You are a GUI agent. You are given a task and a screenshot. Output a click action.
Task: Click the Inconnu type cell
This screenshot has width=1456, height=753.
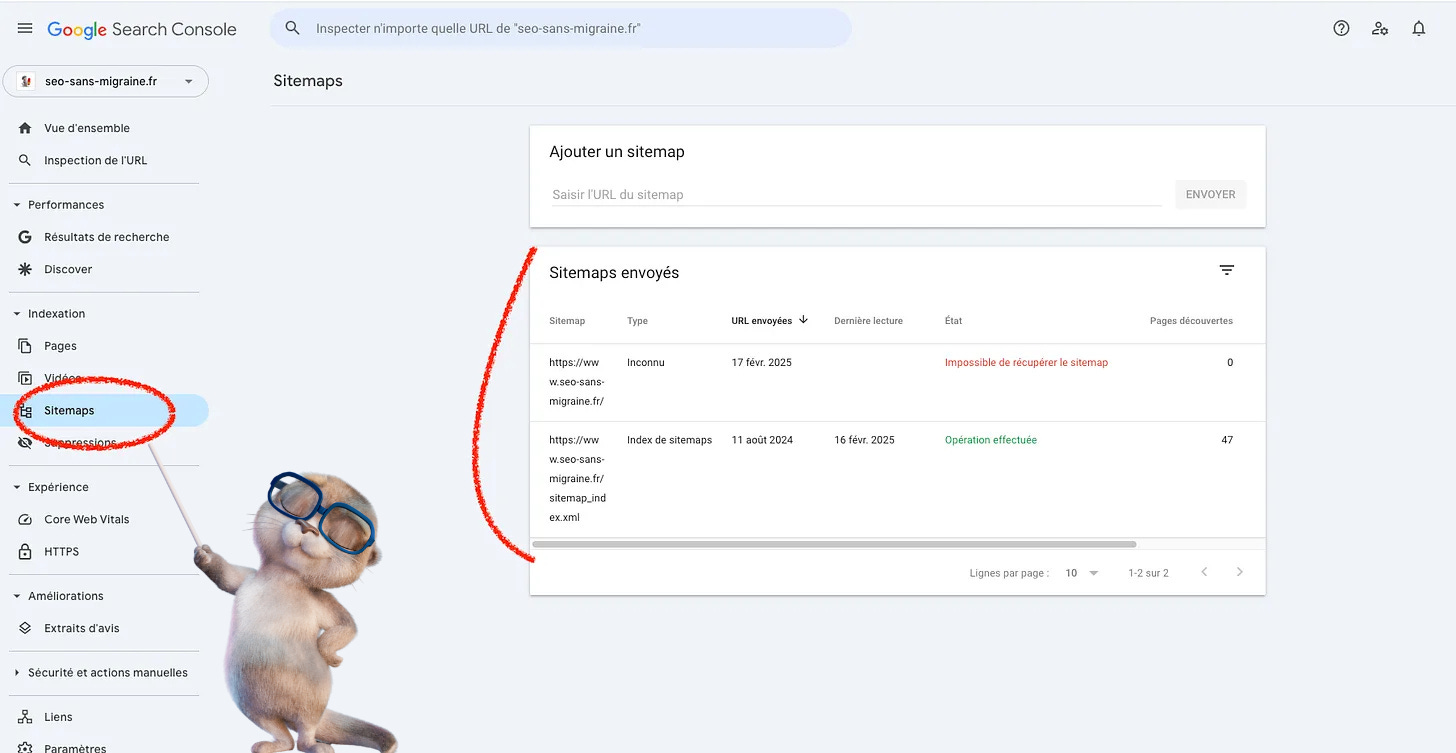pyautogui.click(x=645, y=362)
